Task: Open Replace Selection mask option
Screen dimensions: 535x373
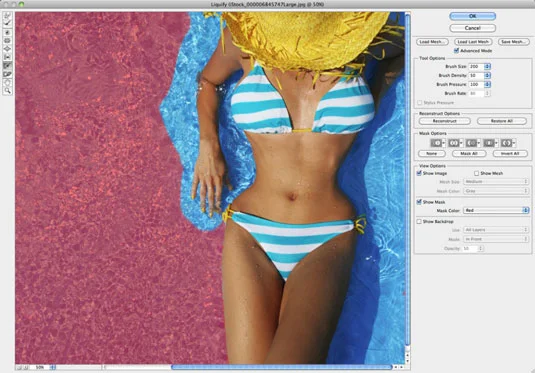Action: 438,143
